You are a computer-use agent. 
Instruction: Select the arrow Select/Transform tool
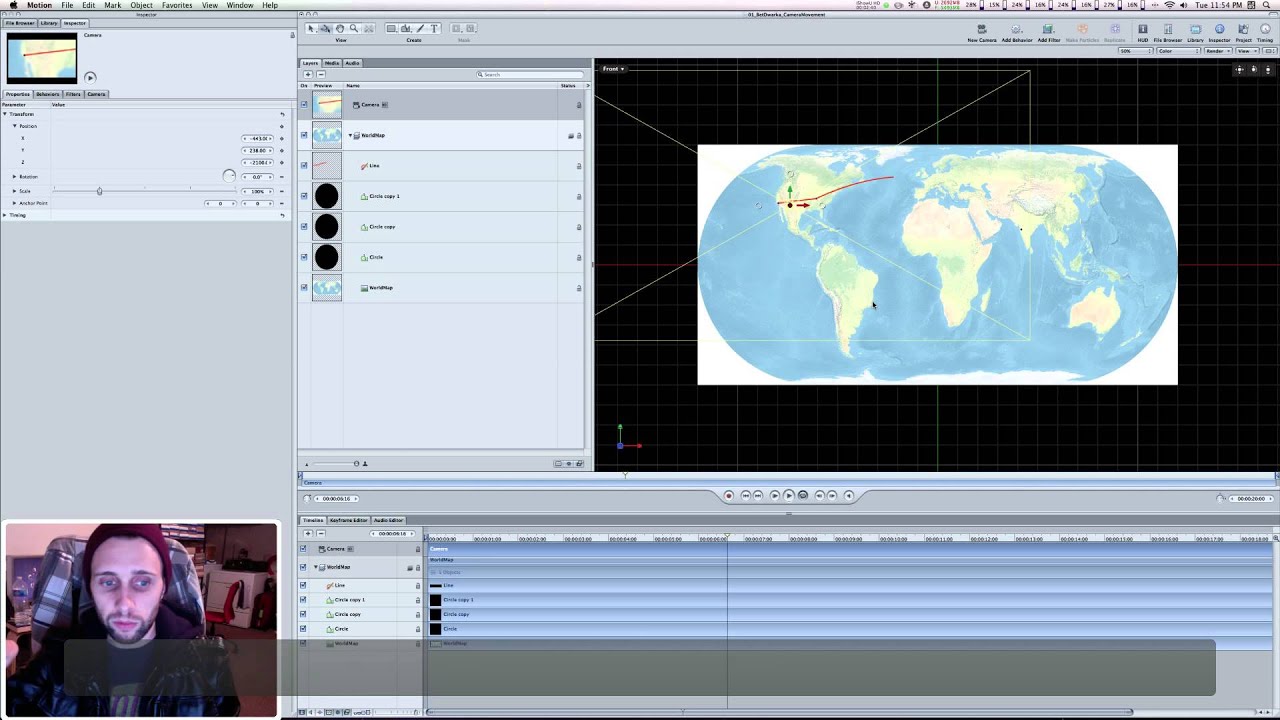[x=311, y=29]
